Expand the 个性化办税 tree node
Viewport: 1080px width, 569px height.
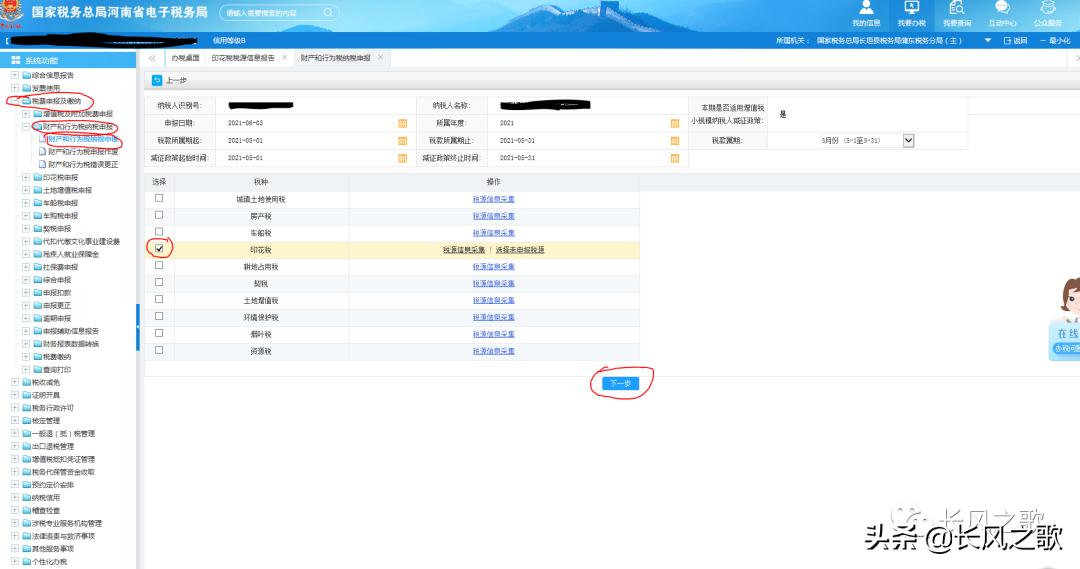pos(14,561)
